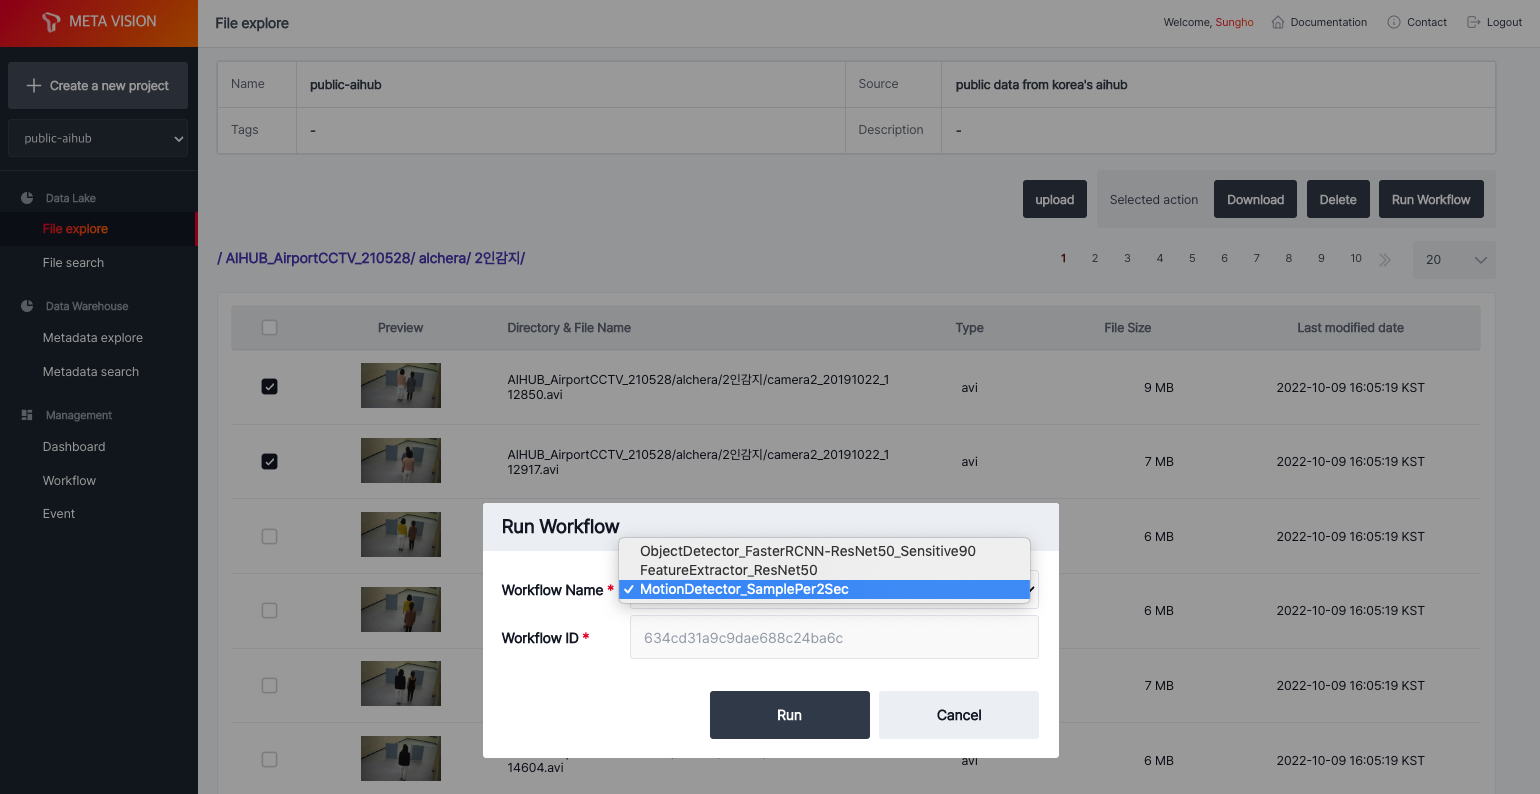Click the Documentation home icon
The image size is (1540, 794).
click(1278, 22)
